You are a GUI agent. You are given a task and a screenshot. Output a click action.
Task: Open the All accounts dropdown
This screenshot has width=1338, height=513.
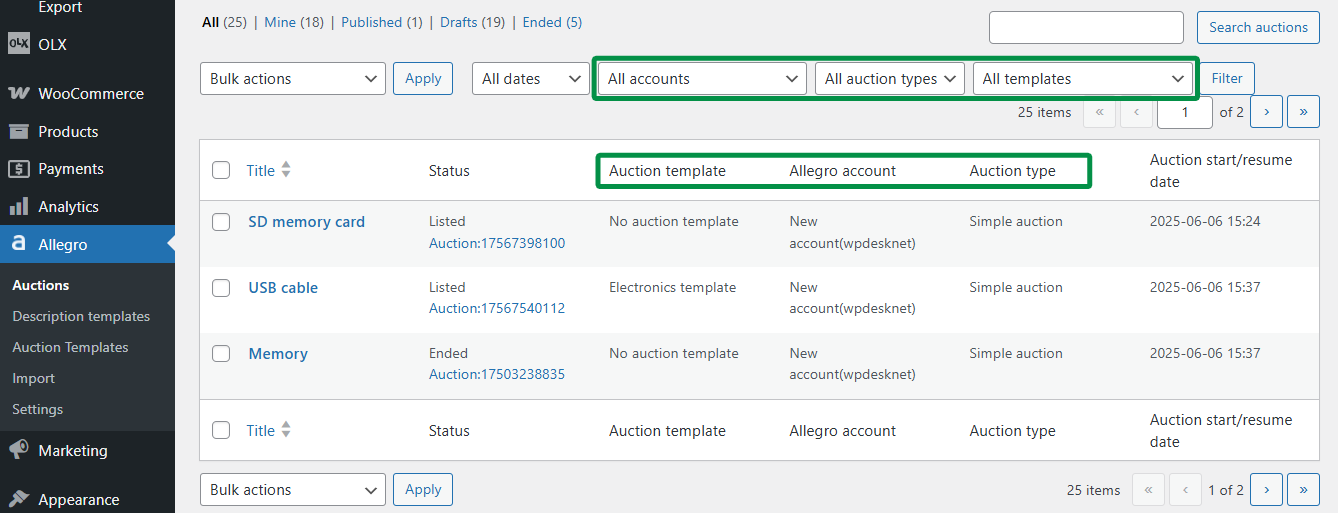[702, 78]
